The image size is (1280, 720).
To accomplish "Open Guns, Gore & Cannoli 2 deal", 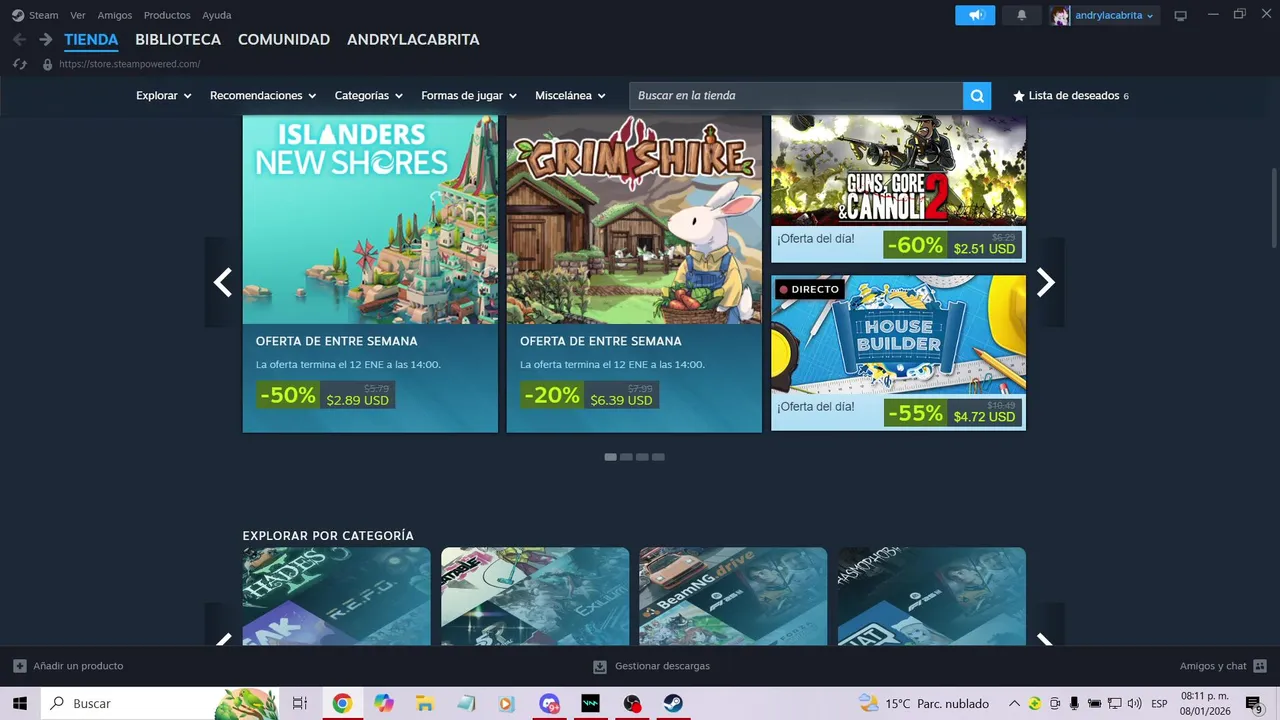I will click(x=898, y=188).
